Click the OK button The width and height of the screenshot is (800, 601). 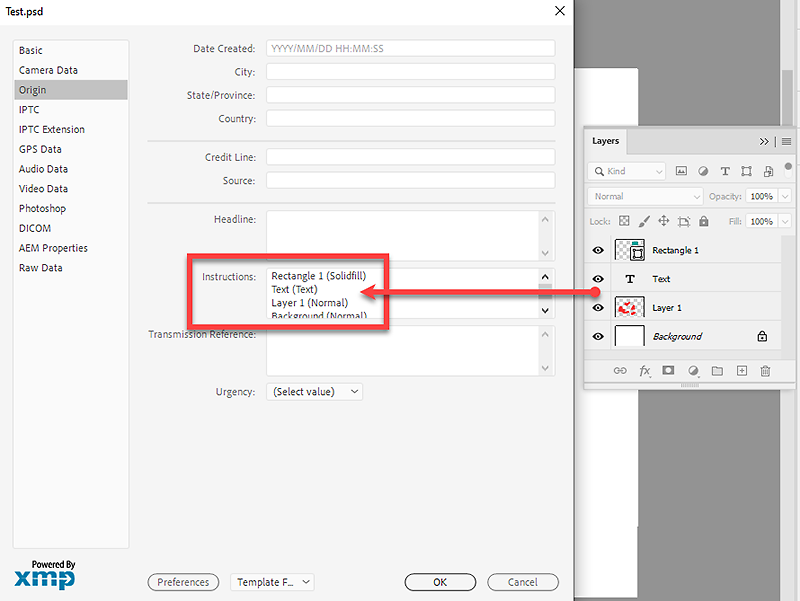440,582
